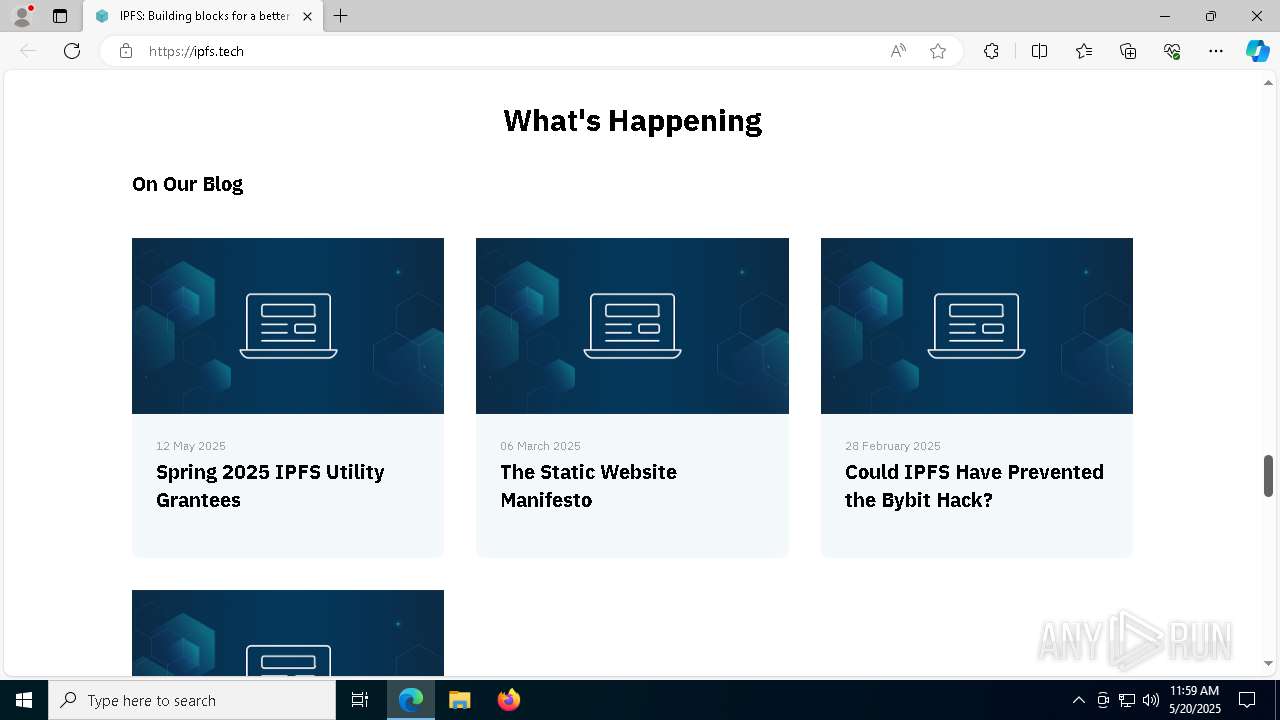Open Settings and more ellipsis menu
This screenshot has width=1280, height=720.
[1216, 51]
